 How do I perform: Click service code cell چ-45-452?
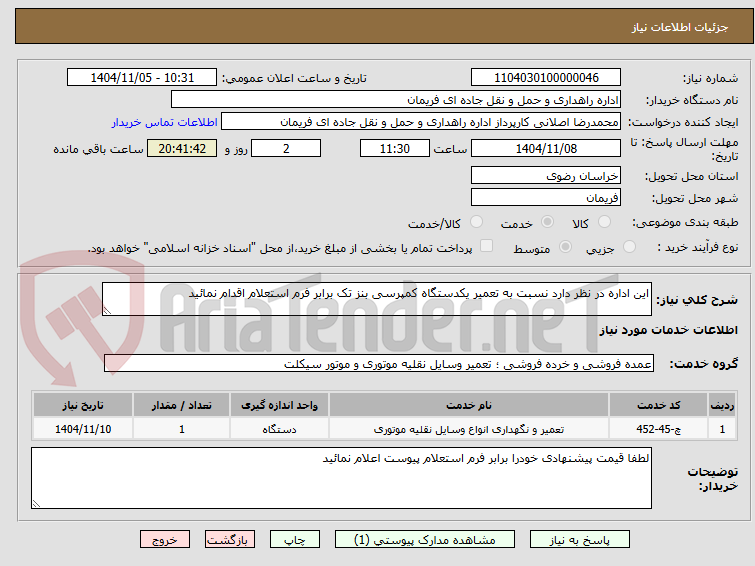coord(658,429)
